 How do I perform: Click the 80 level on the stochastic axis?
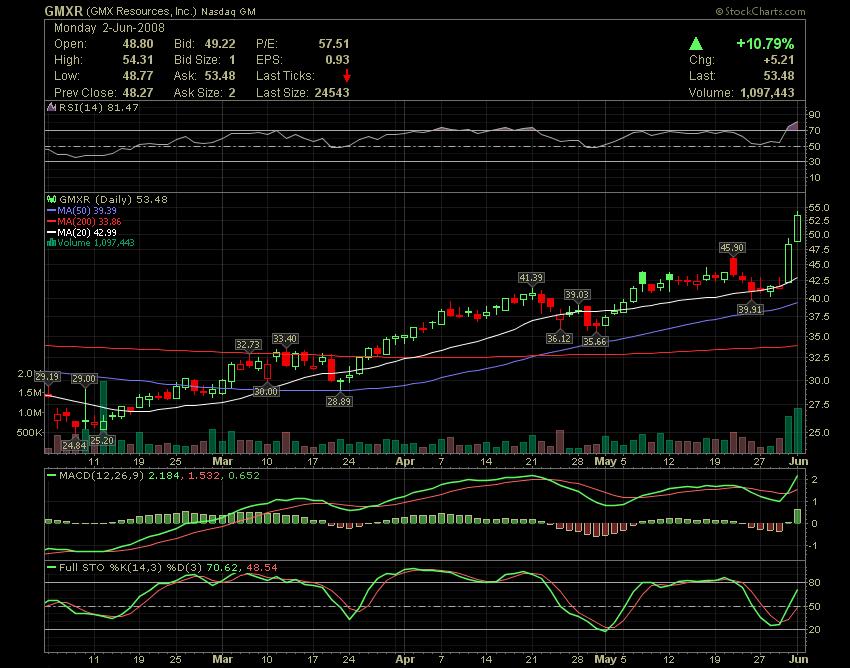pyautogui.click(x=815, y=583)
